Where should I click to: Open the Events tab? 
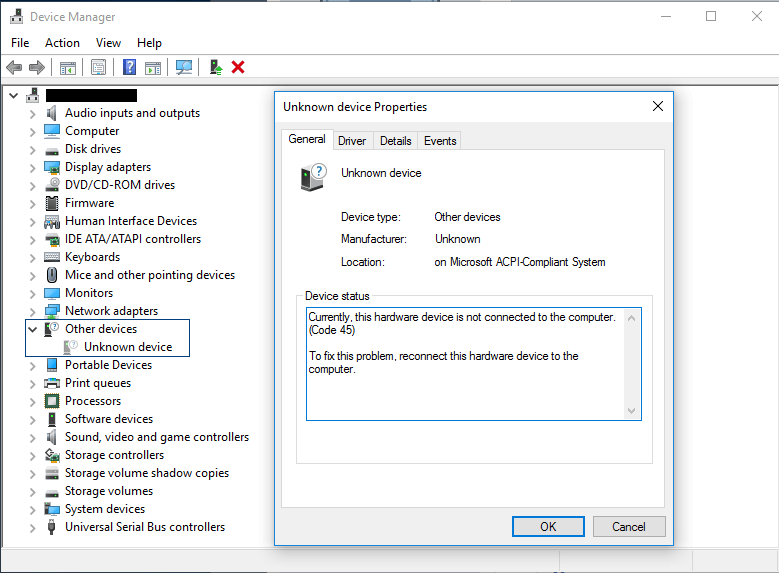pos(440,141)
